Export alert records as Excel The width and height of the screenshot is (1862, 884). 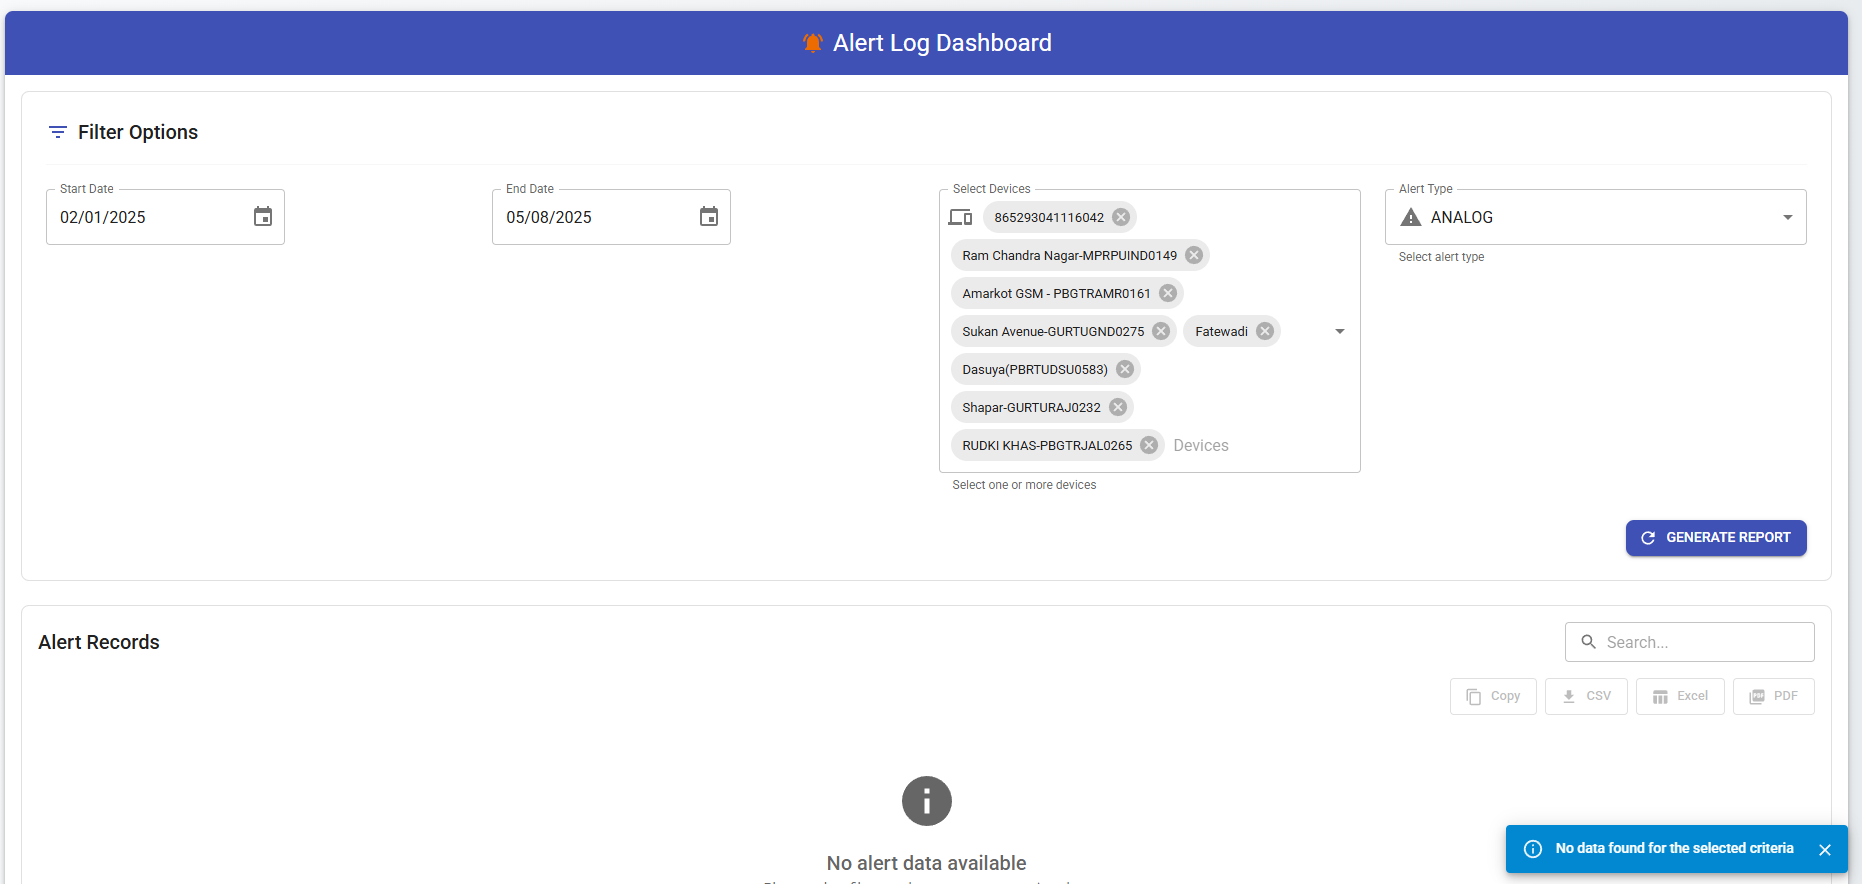tap(1680, 696)
